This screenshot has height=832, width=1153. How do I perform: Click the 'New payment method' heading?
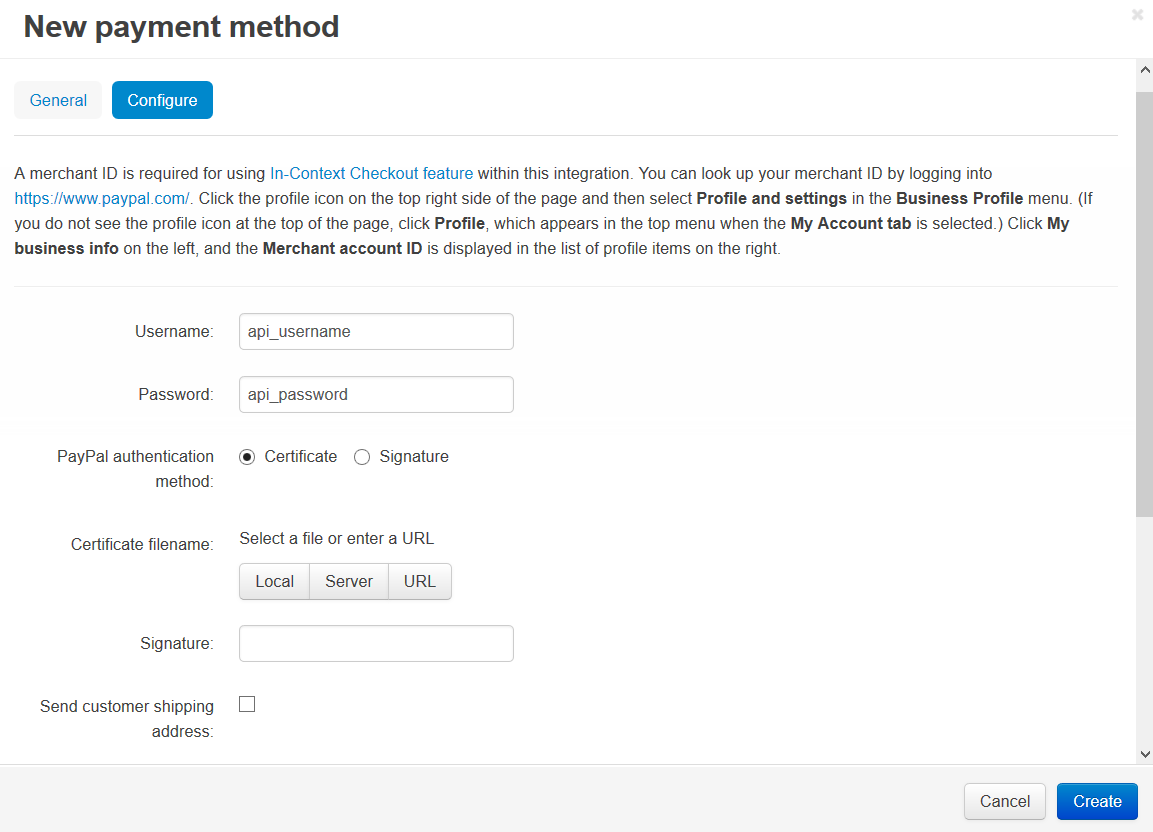[x=181, y=27]
